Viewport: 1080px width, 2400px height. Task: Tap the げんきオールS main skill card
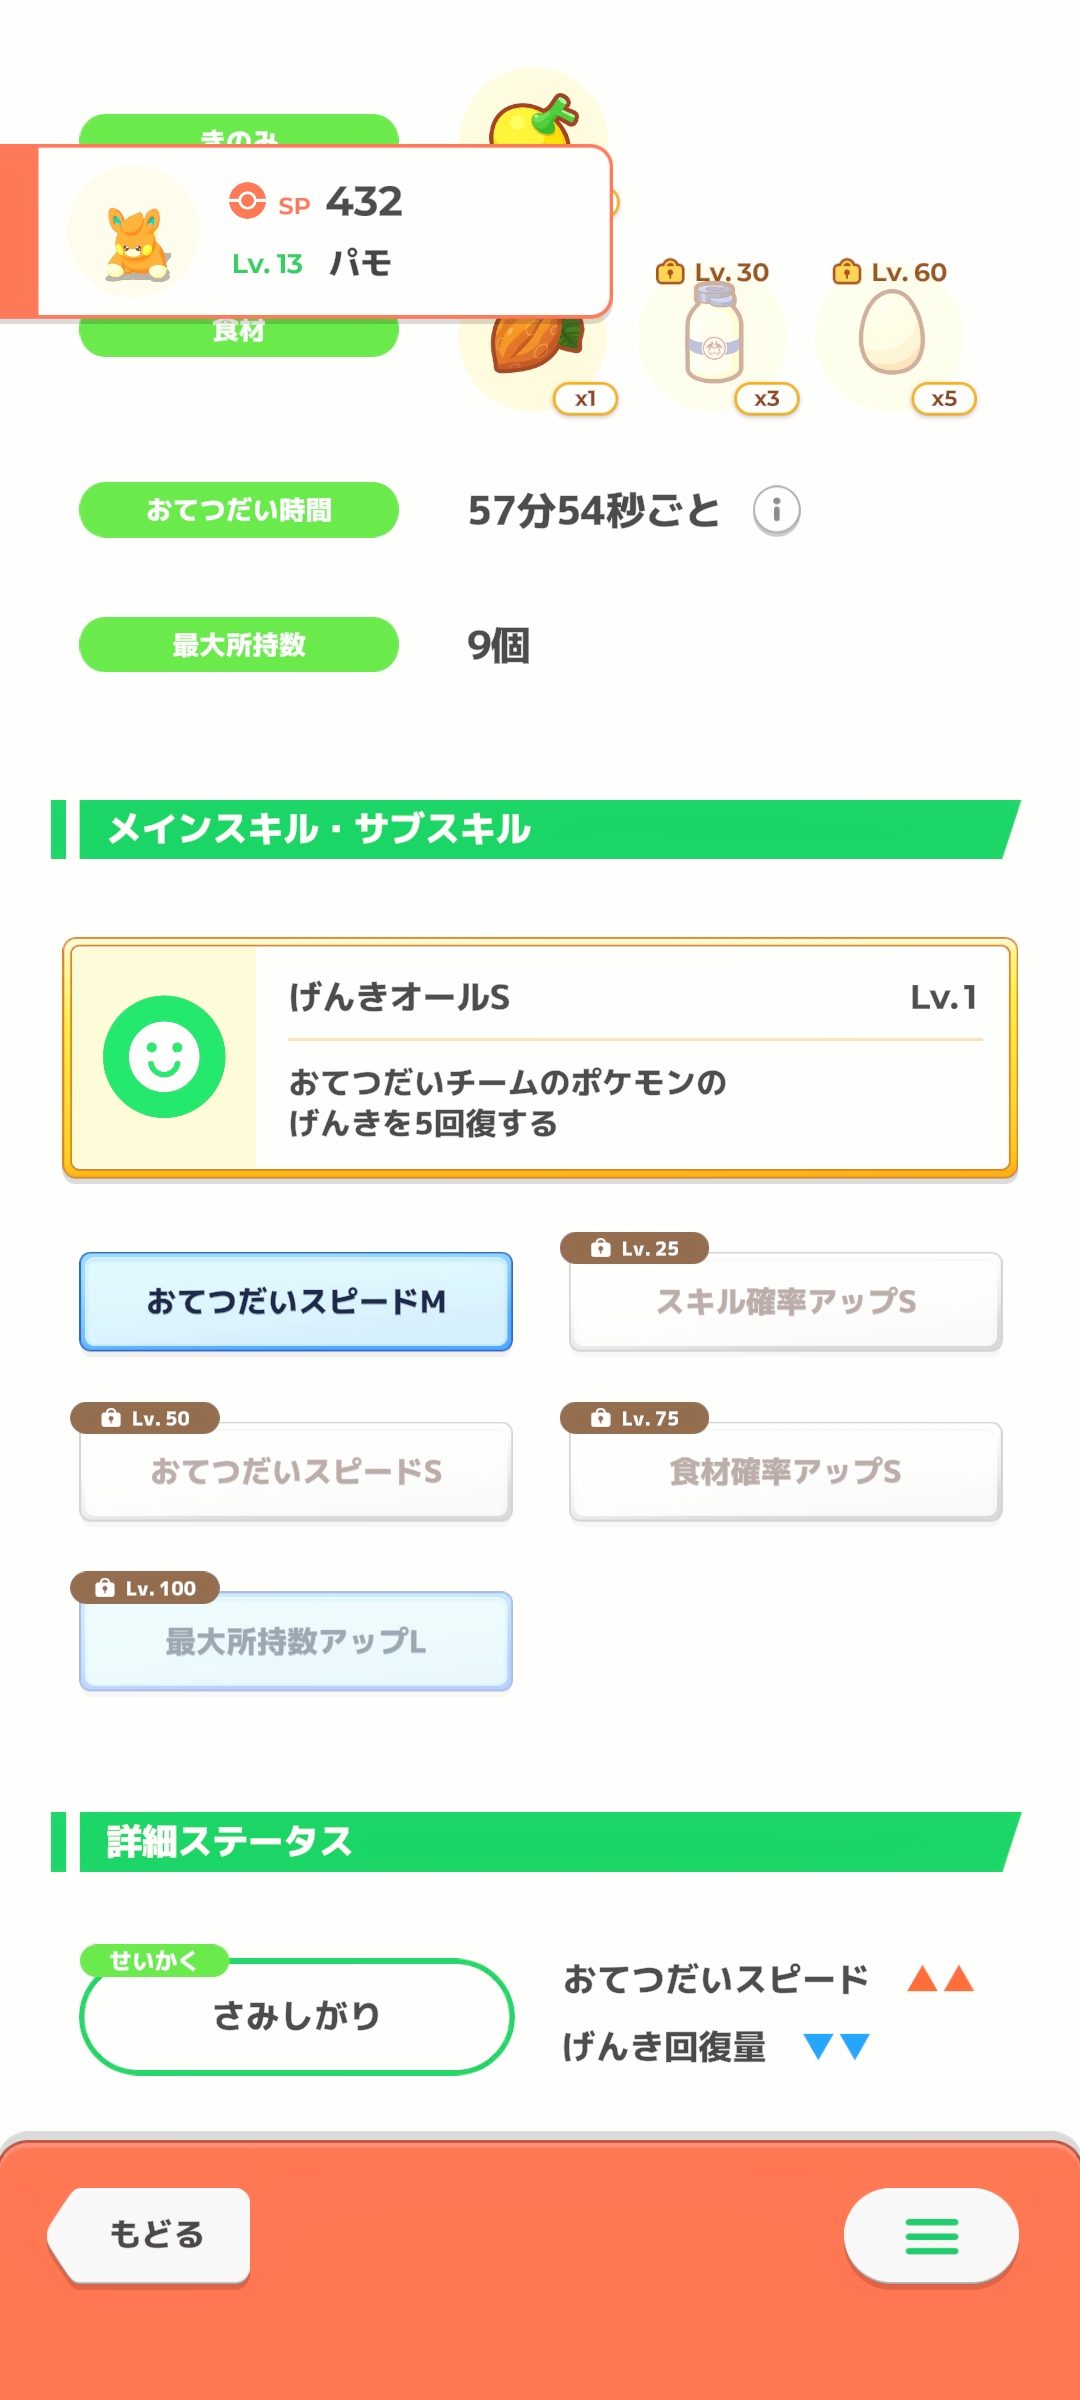point(540,1058)
